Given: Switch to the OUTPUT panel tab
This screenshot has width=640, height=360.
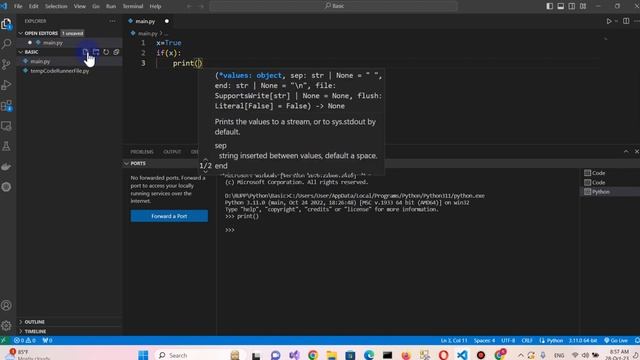Looking at the screenshot, I should pos(172,152).
